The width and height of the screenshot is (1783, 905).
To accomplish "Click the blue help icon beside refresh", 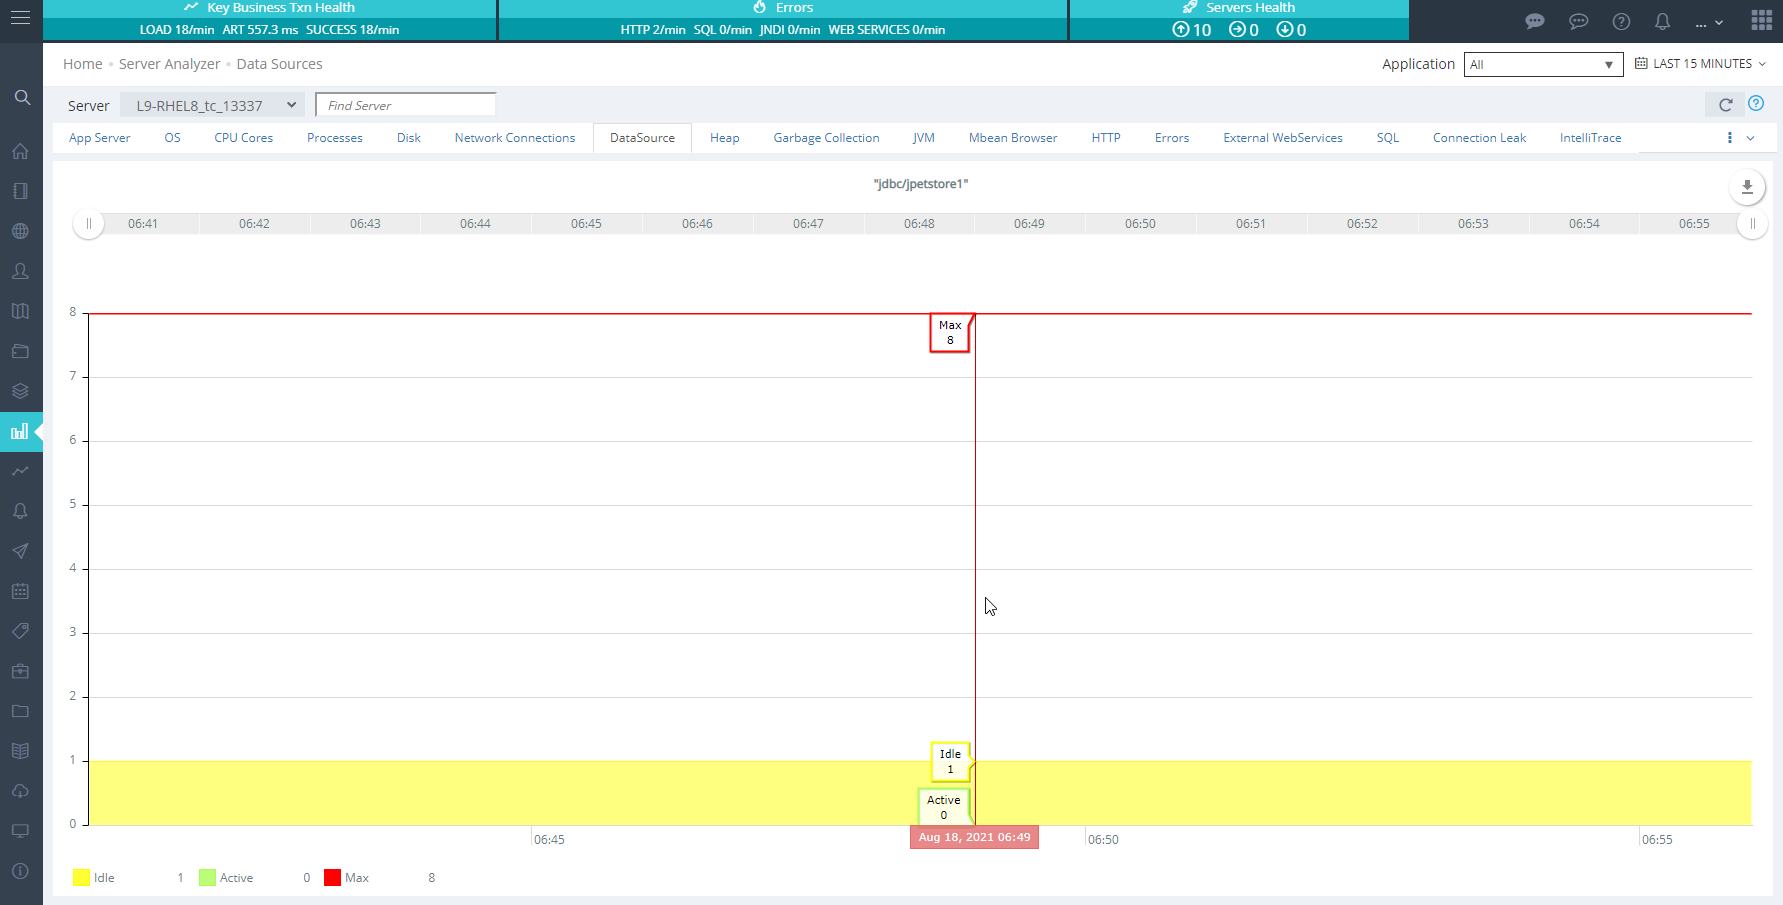I will 1756,103.
